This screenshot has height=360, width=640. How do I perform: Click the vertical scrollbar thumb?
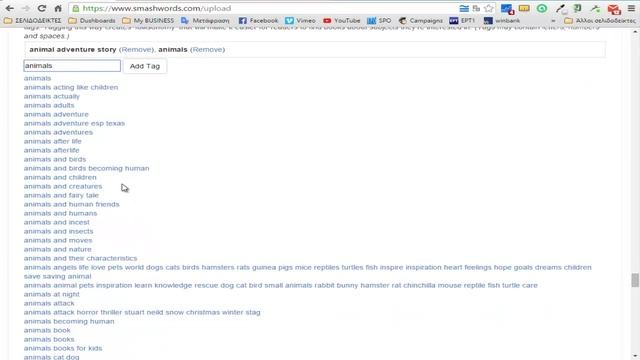(x=635, y=280)
